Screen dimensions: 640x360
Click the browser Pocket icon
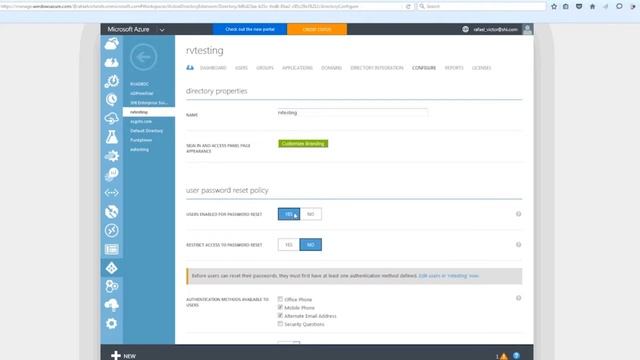pyautogui.click(x=579, y=7)
